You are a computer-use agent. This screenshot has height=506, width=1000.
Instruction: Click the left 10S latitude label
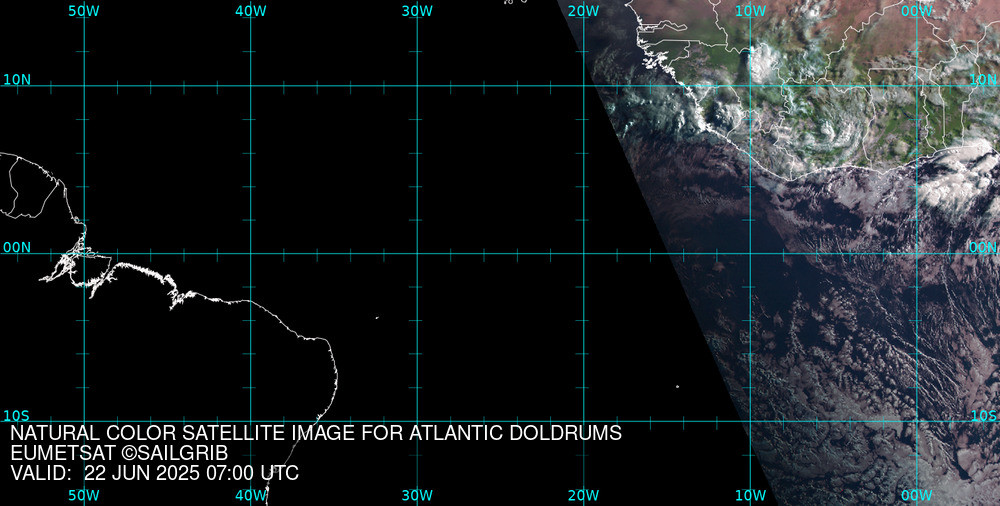[x=17, y=416]
